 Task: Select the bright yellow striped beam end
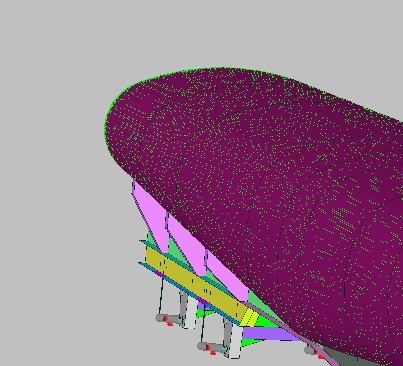[x=249, y=317]
